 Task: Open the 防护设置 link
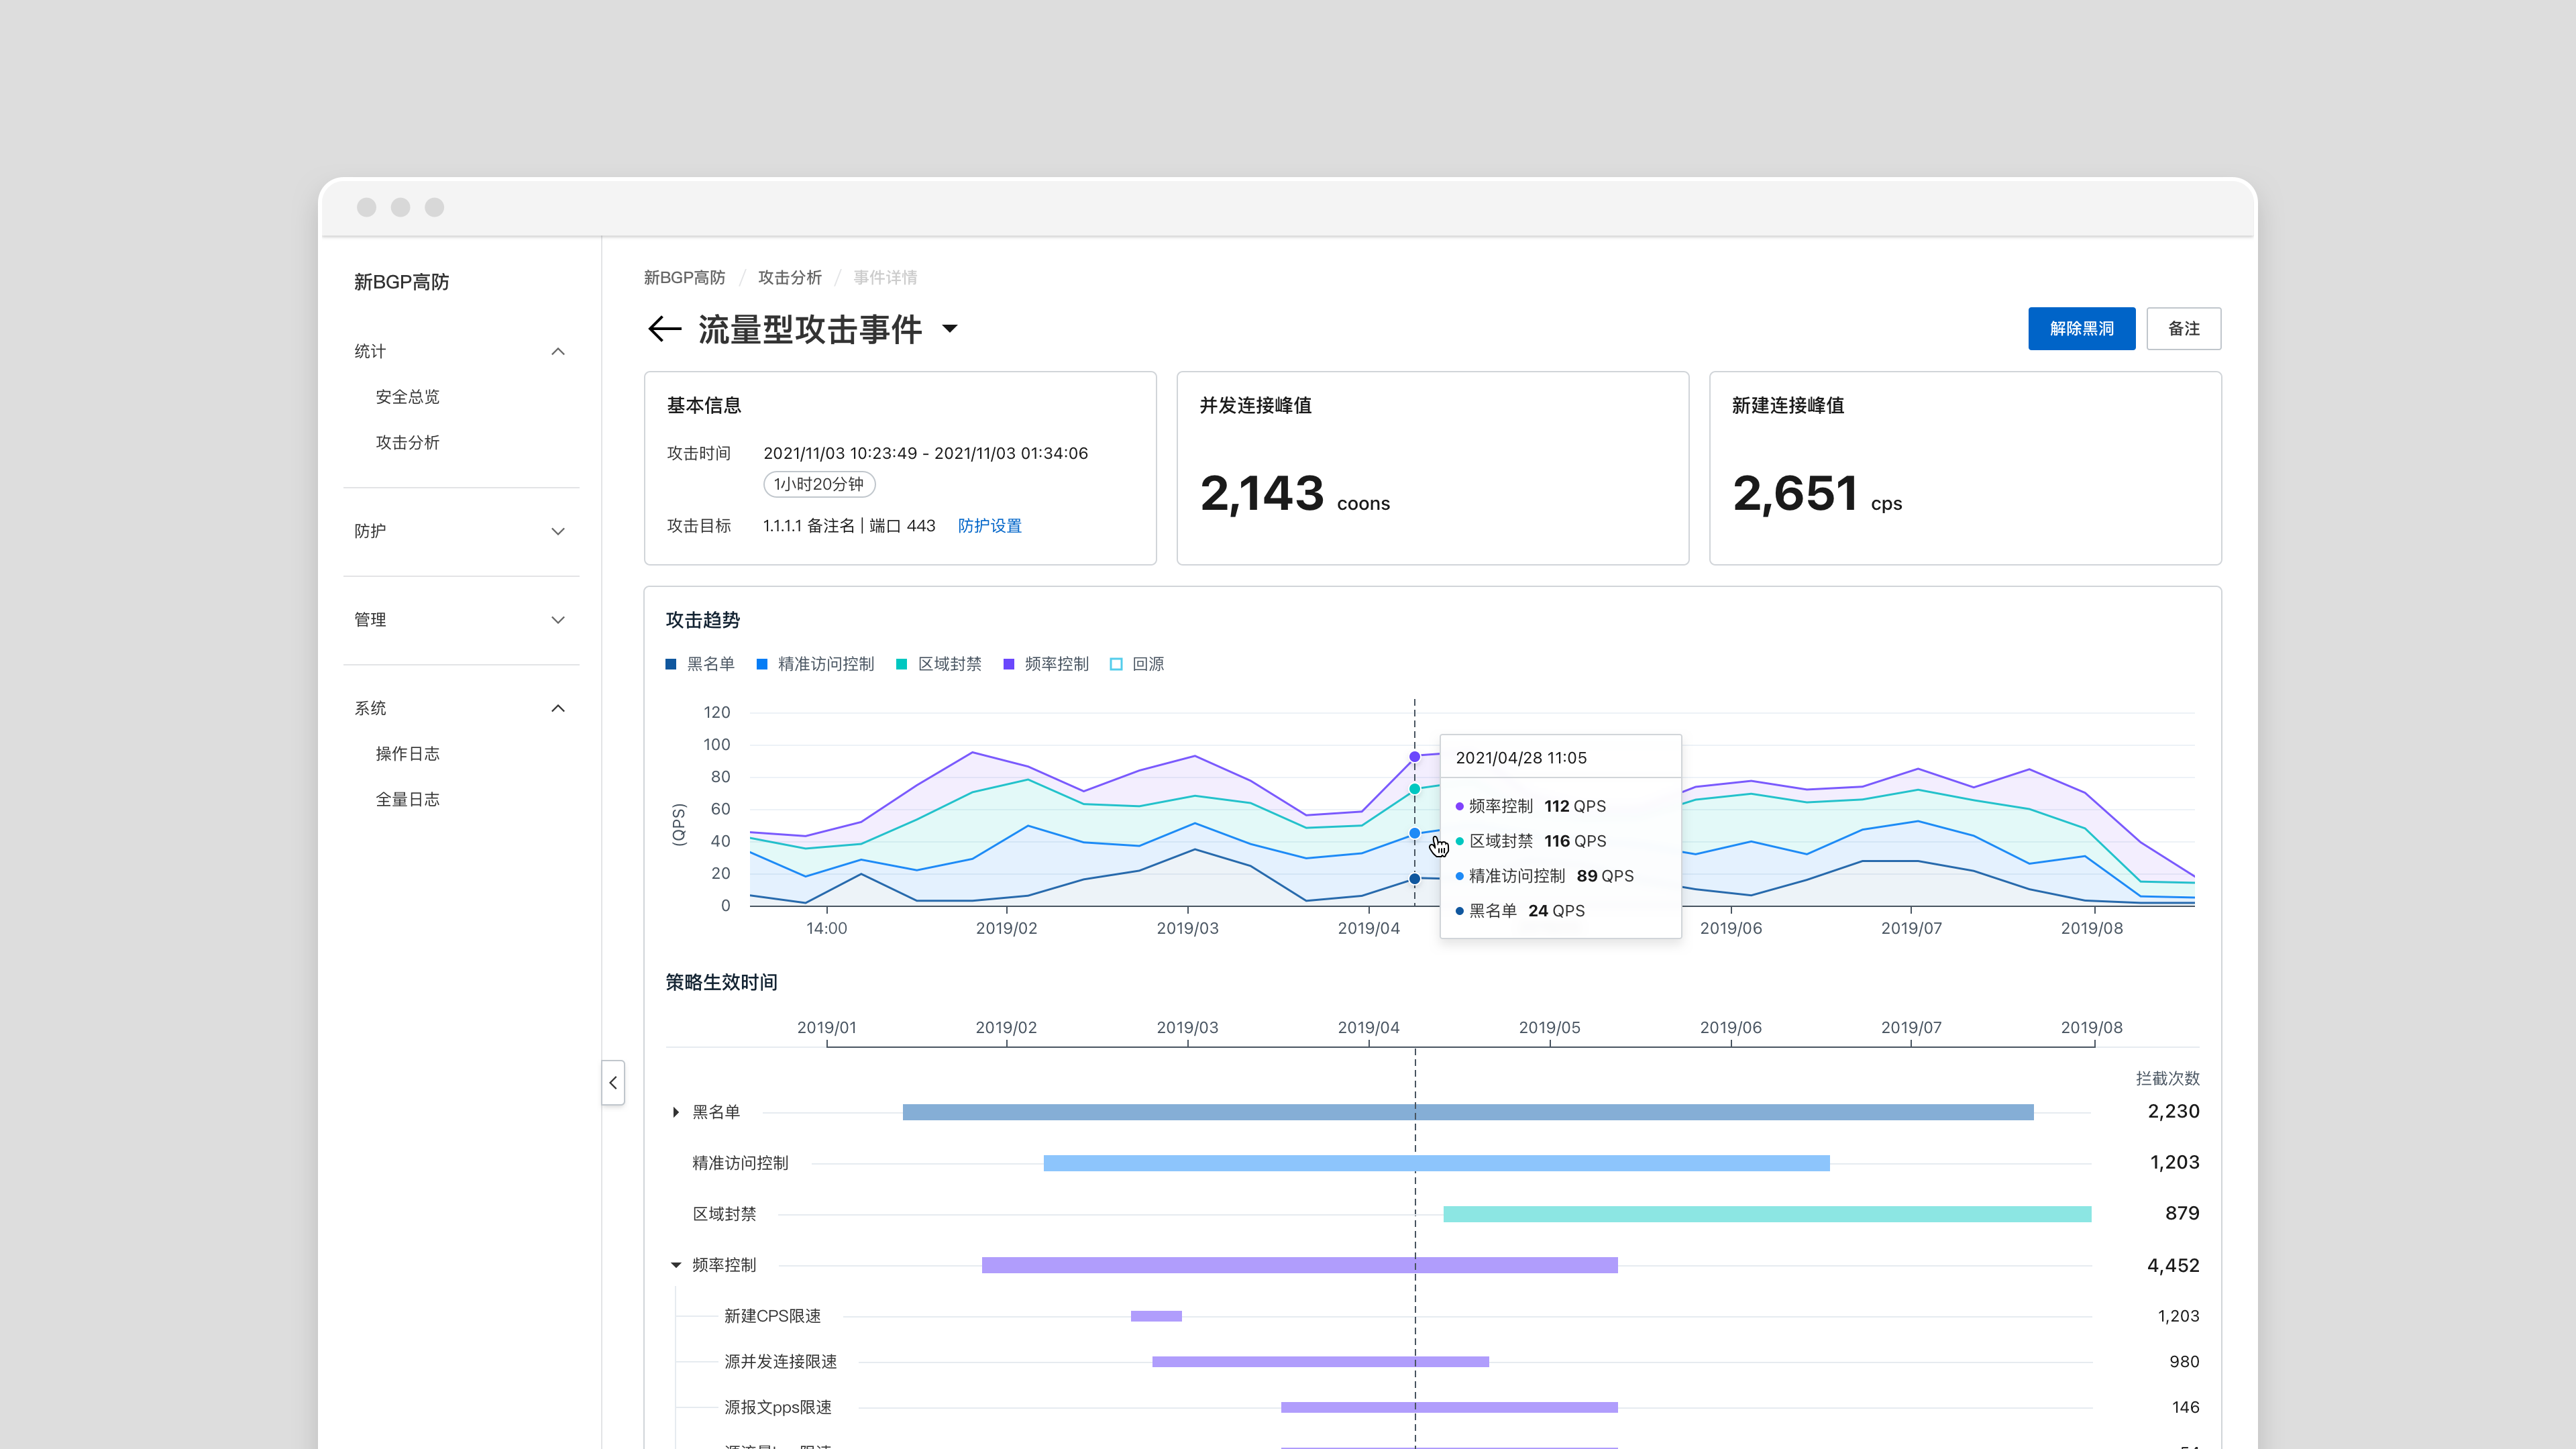pyautogui.click(x=989, y=526)
